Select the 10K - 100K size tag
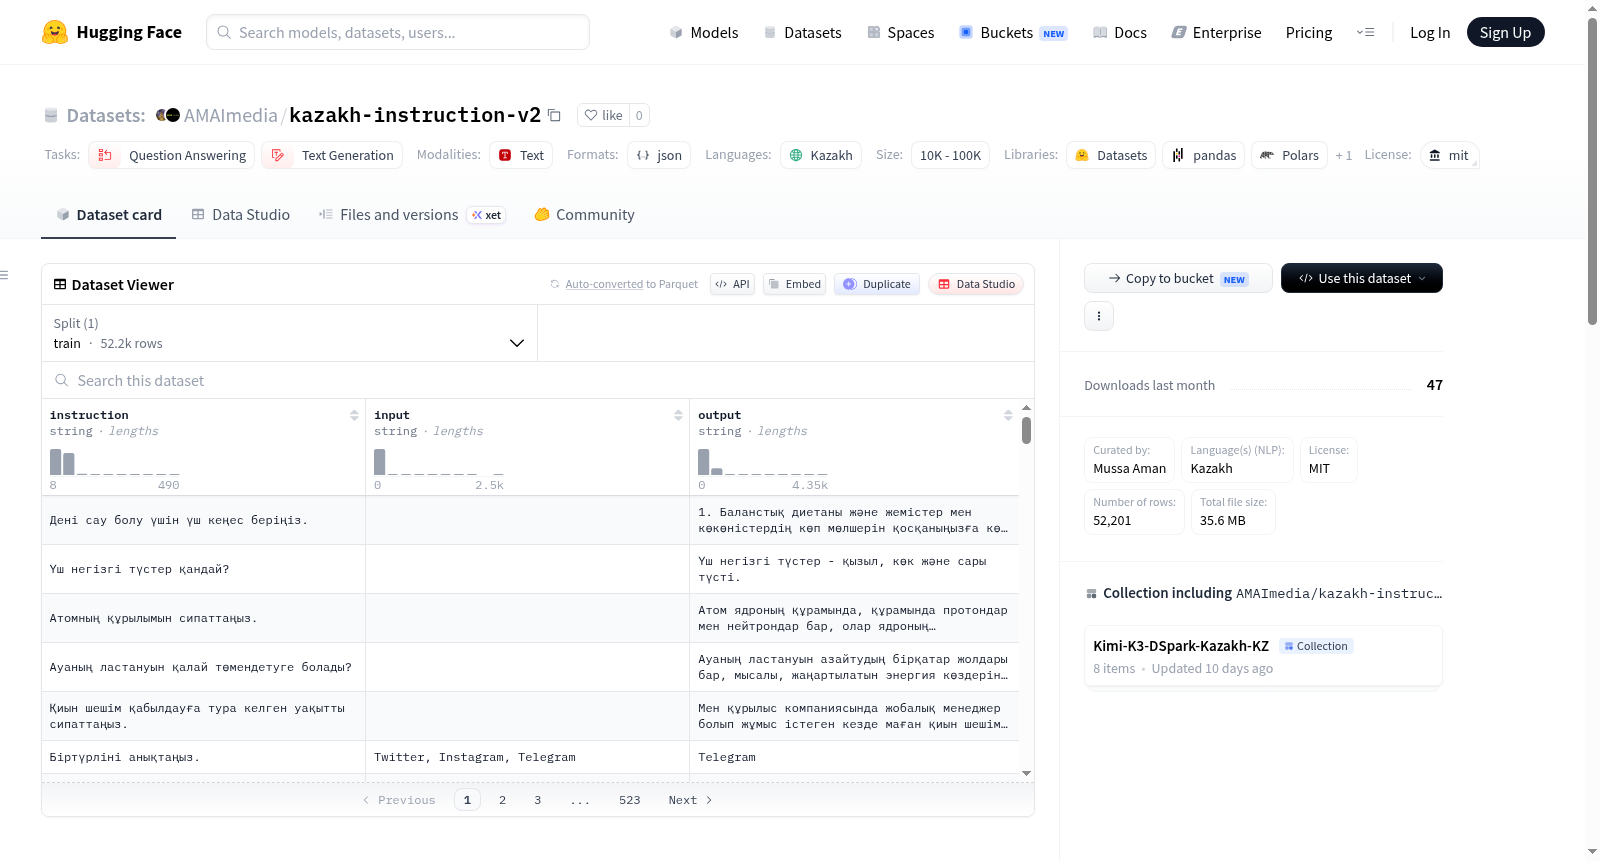 tap(950, 155)
